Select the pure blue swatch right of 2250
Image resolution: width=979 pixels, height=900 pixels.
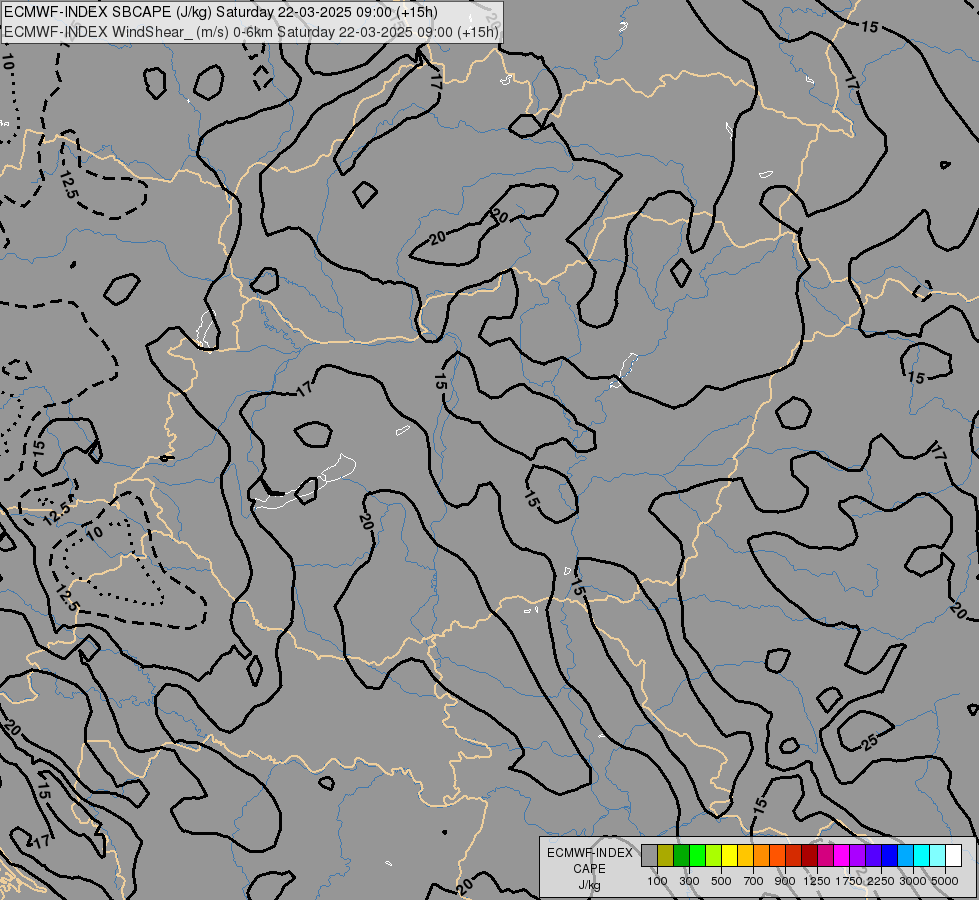(x=890, y=855)
